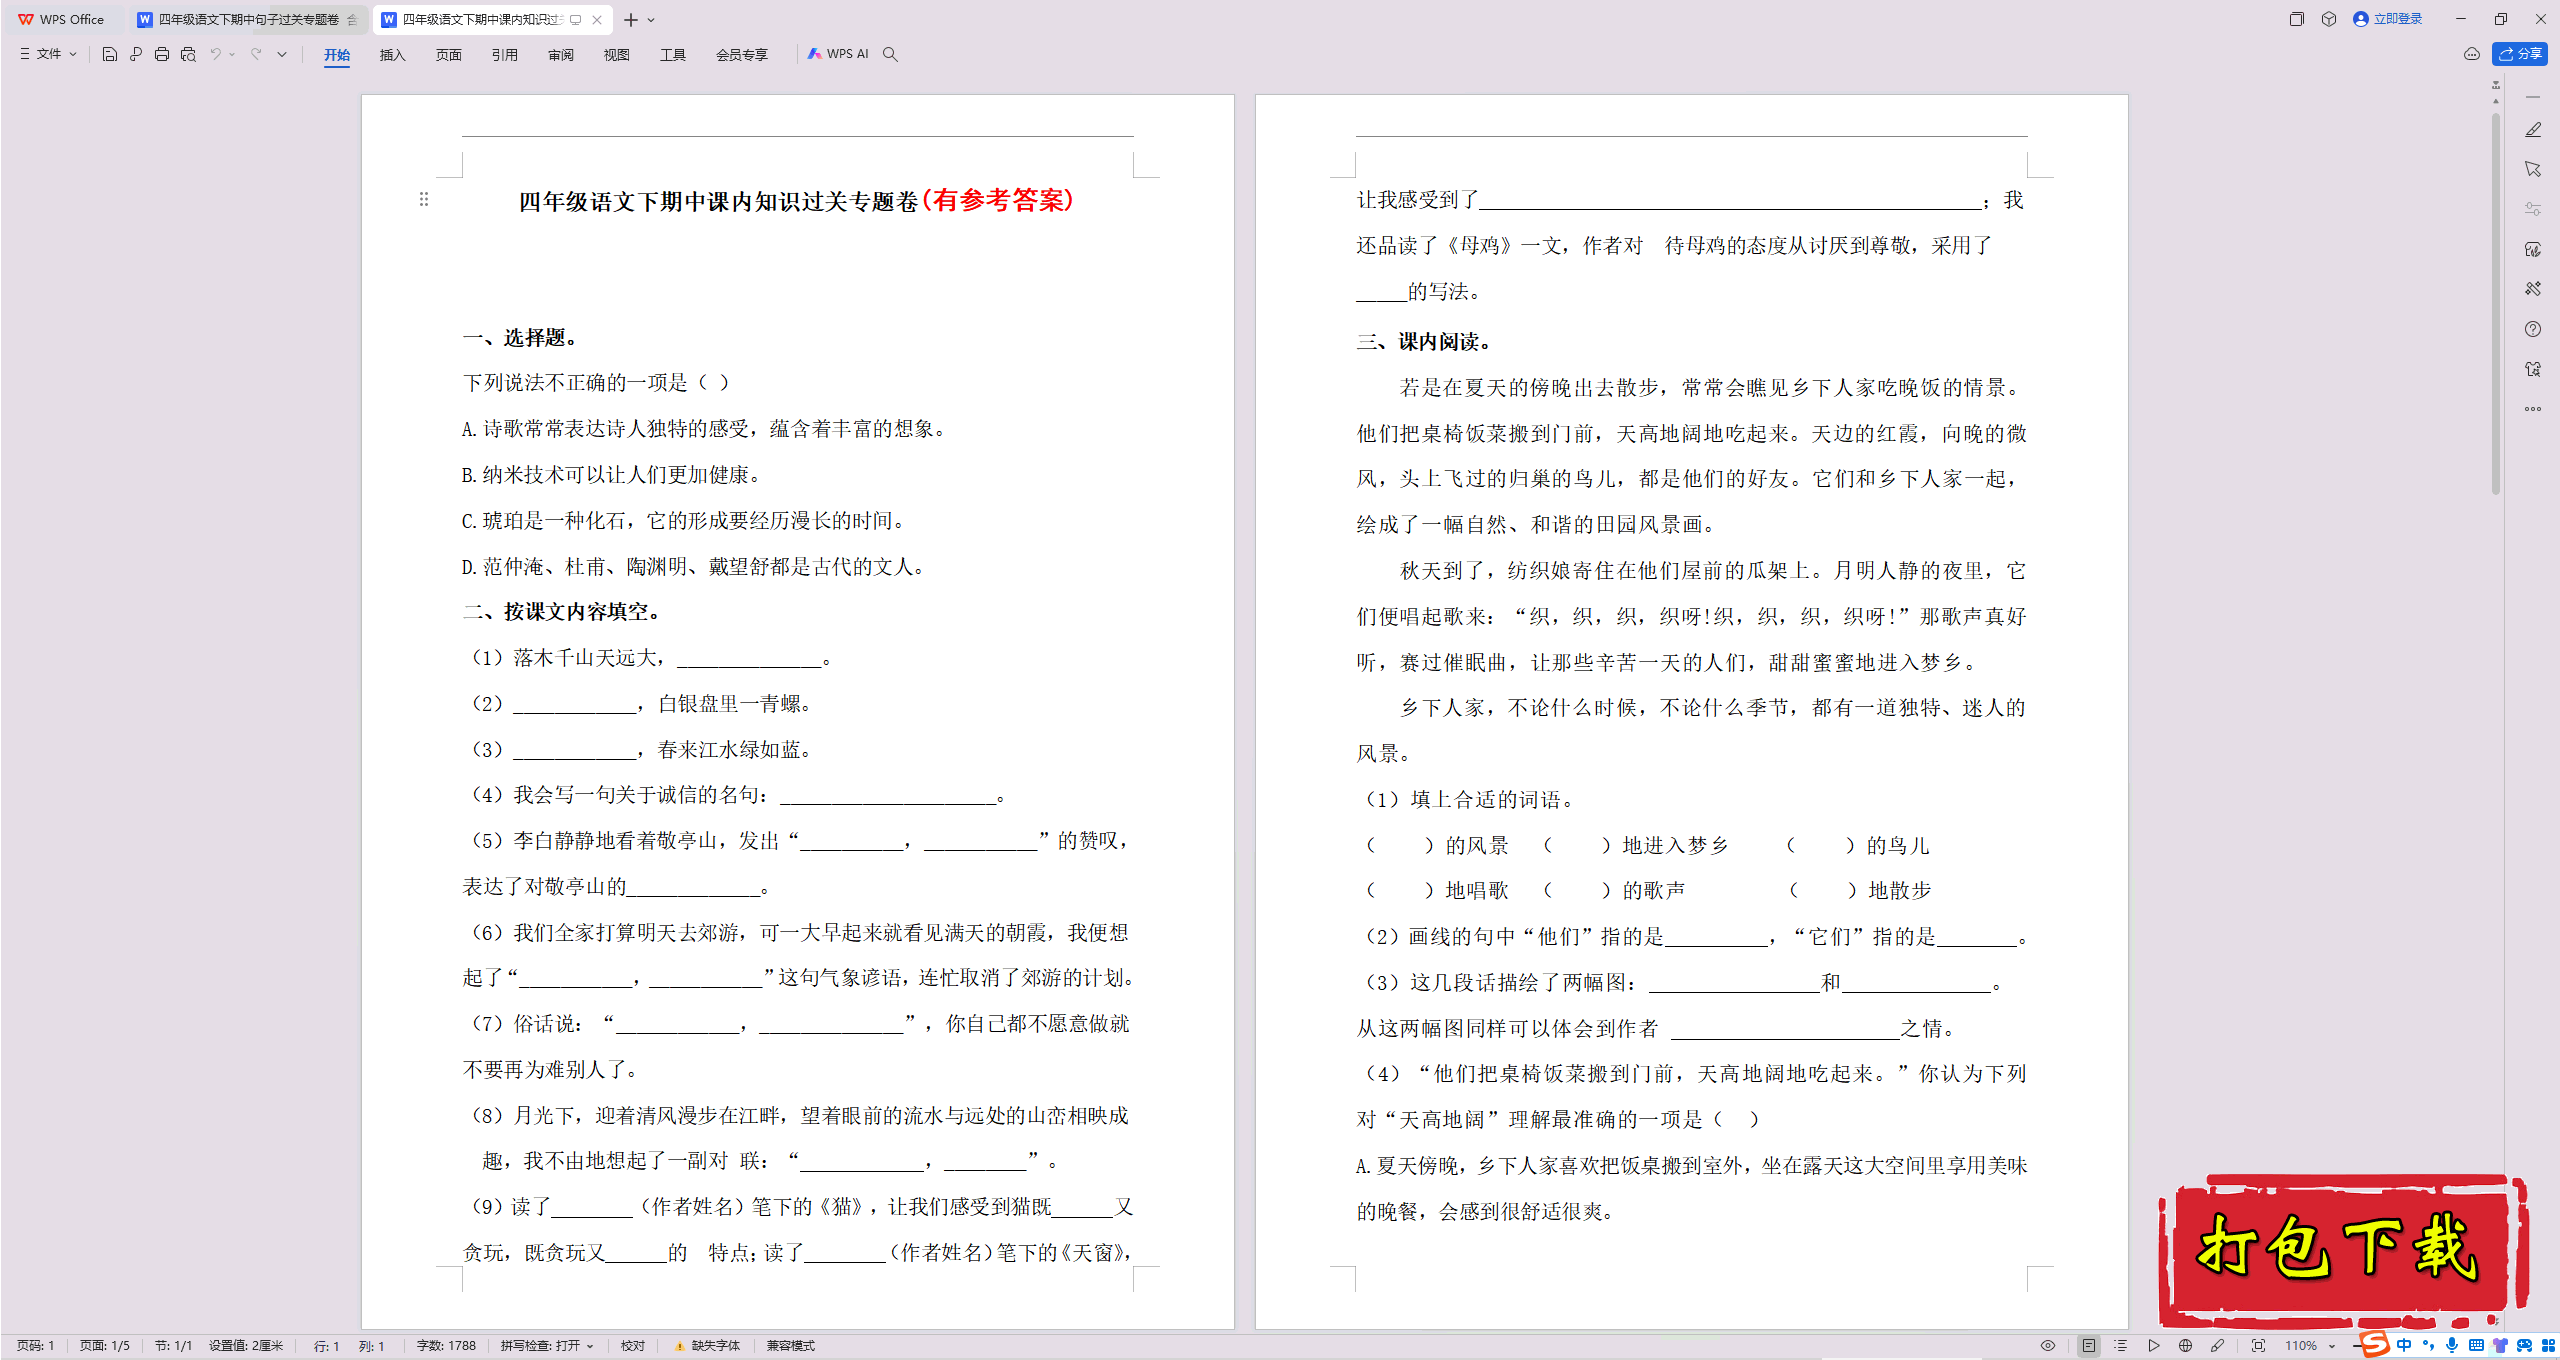Image resolution: width=2560 pixels, height=1360 pixels.
Task: Open WPS AI assistant
Action: [x=838, y=54]
